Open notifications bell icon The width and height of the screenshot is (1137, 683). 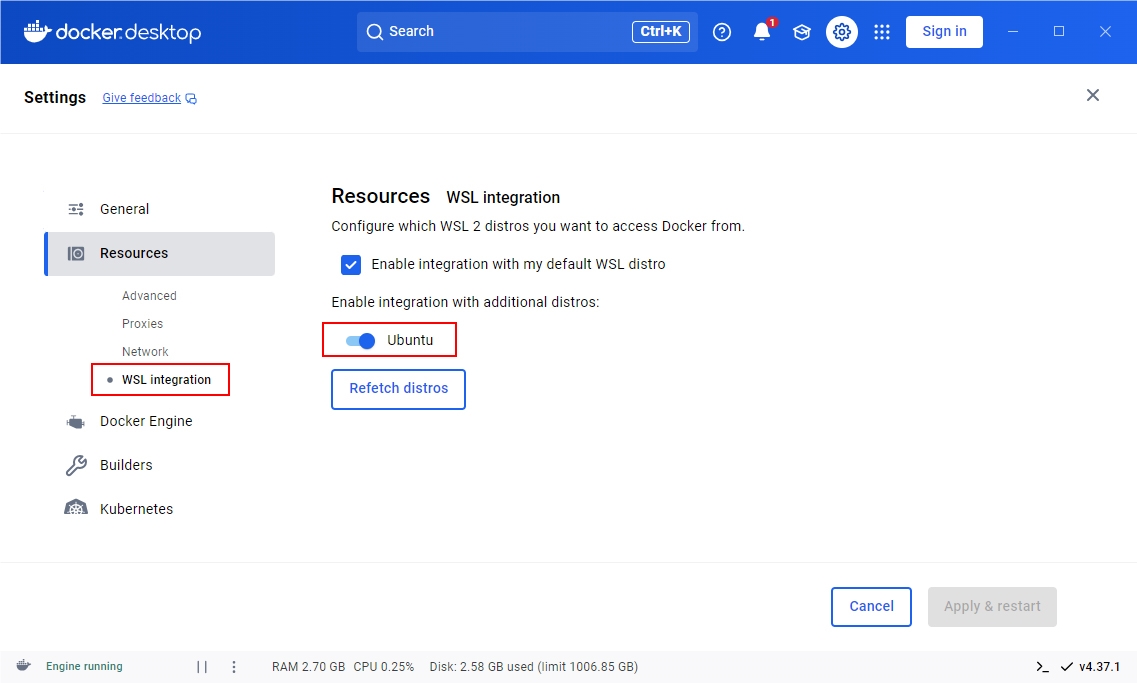click(761, 32)
